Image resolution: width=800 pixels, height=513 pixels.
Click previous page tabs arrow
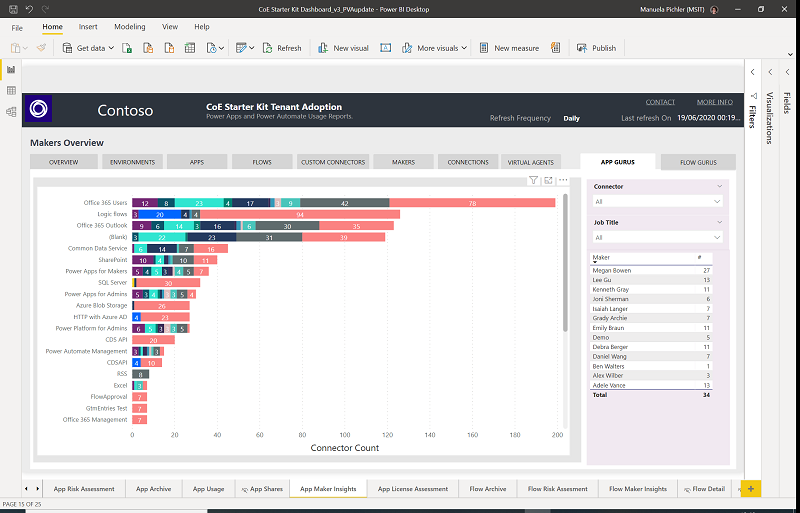(27, 488)
